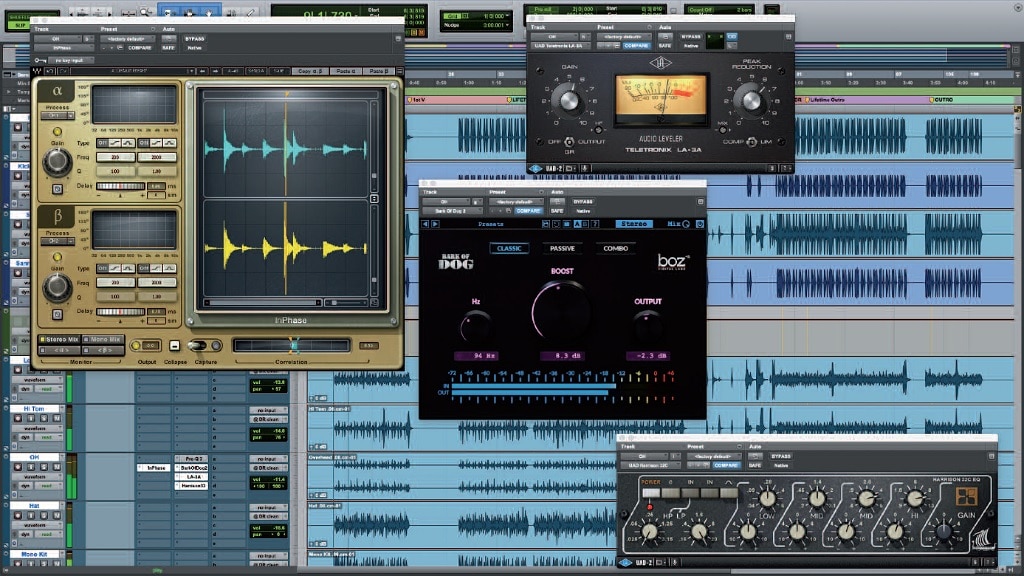The height and width of the screenshot is (576, 1024).
Task: Click phase invert button under alpha Gain knob
Action: pyautogui.click(x=57, y=189)
